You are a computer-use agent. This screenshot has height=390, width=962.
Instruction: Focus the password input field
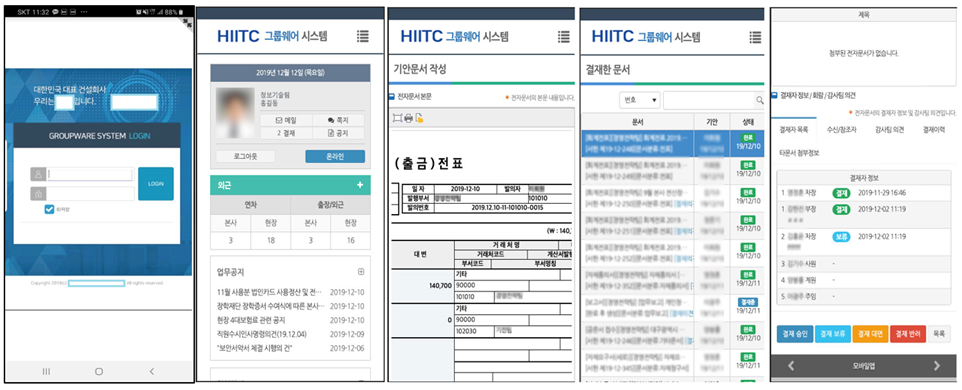(90, 194)
